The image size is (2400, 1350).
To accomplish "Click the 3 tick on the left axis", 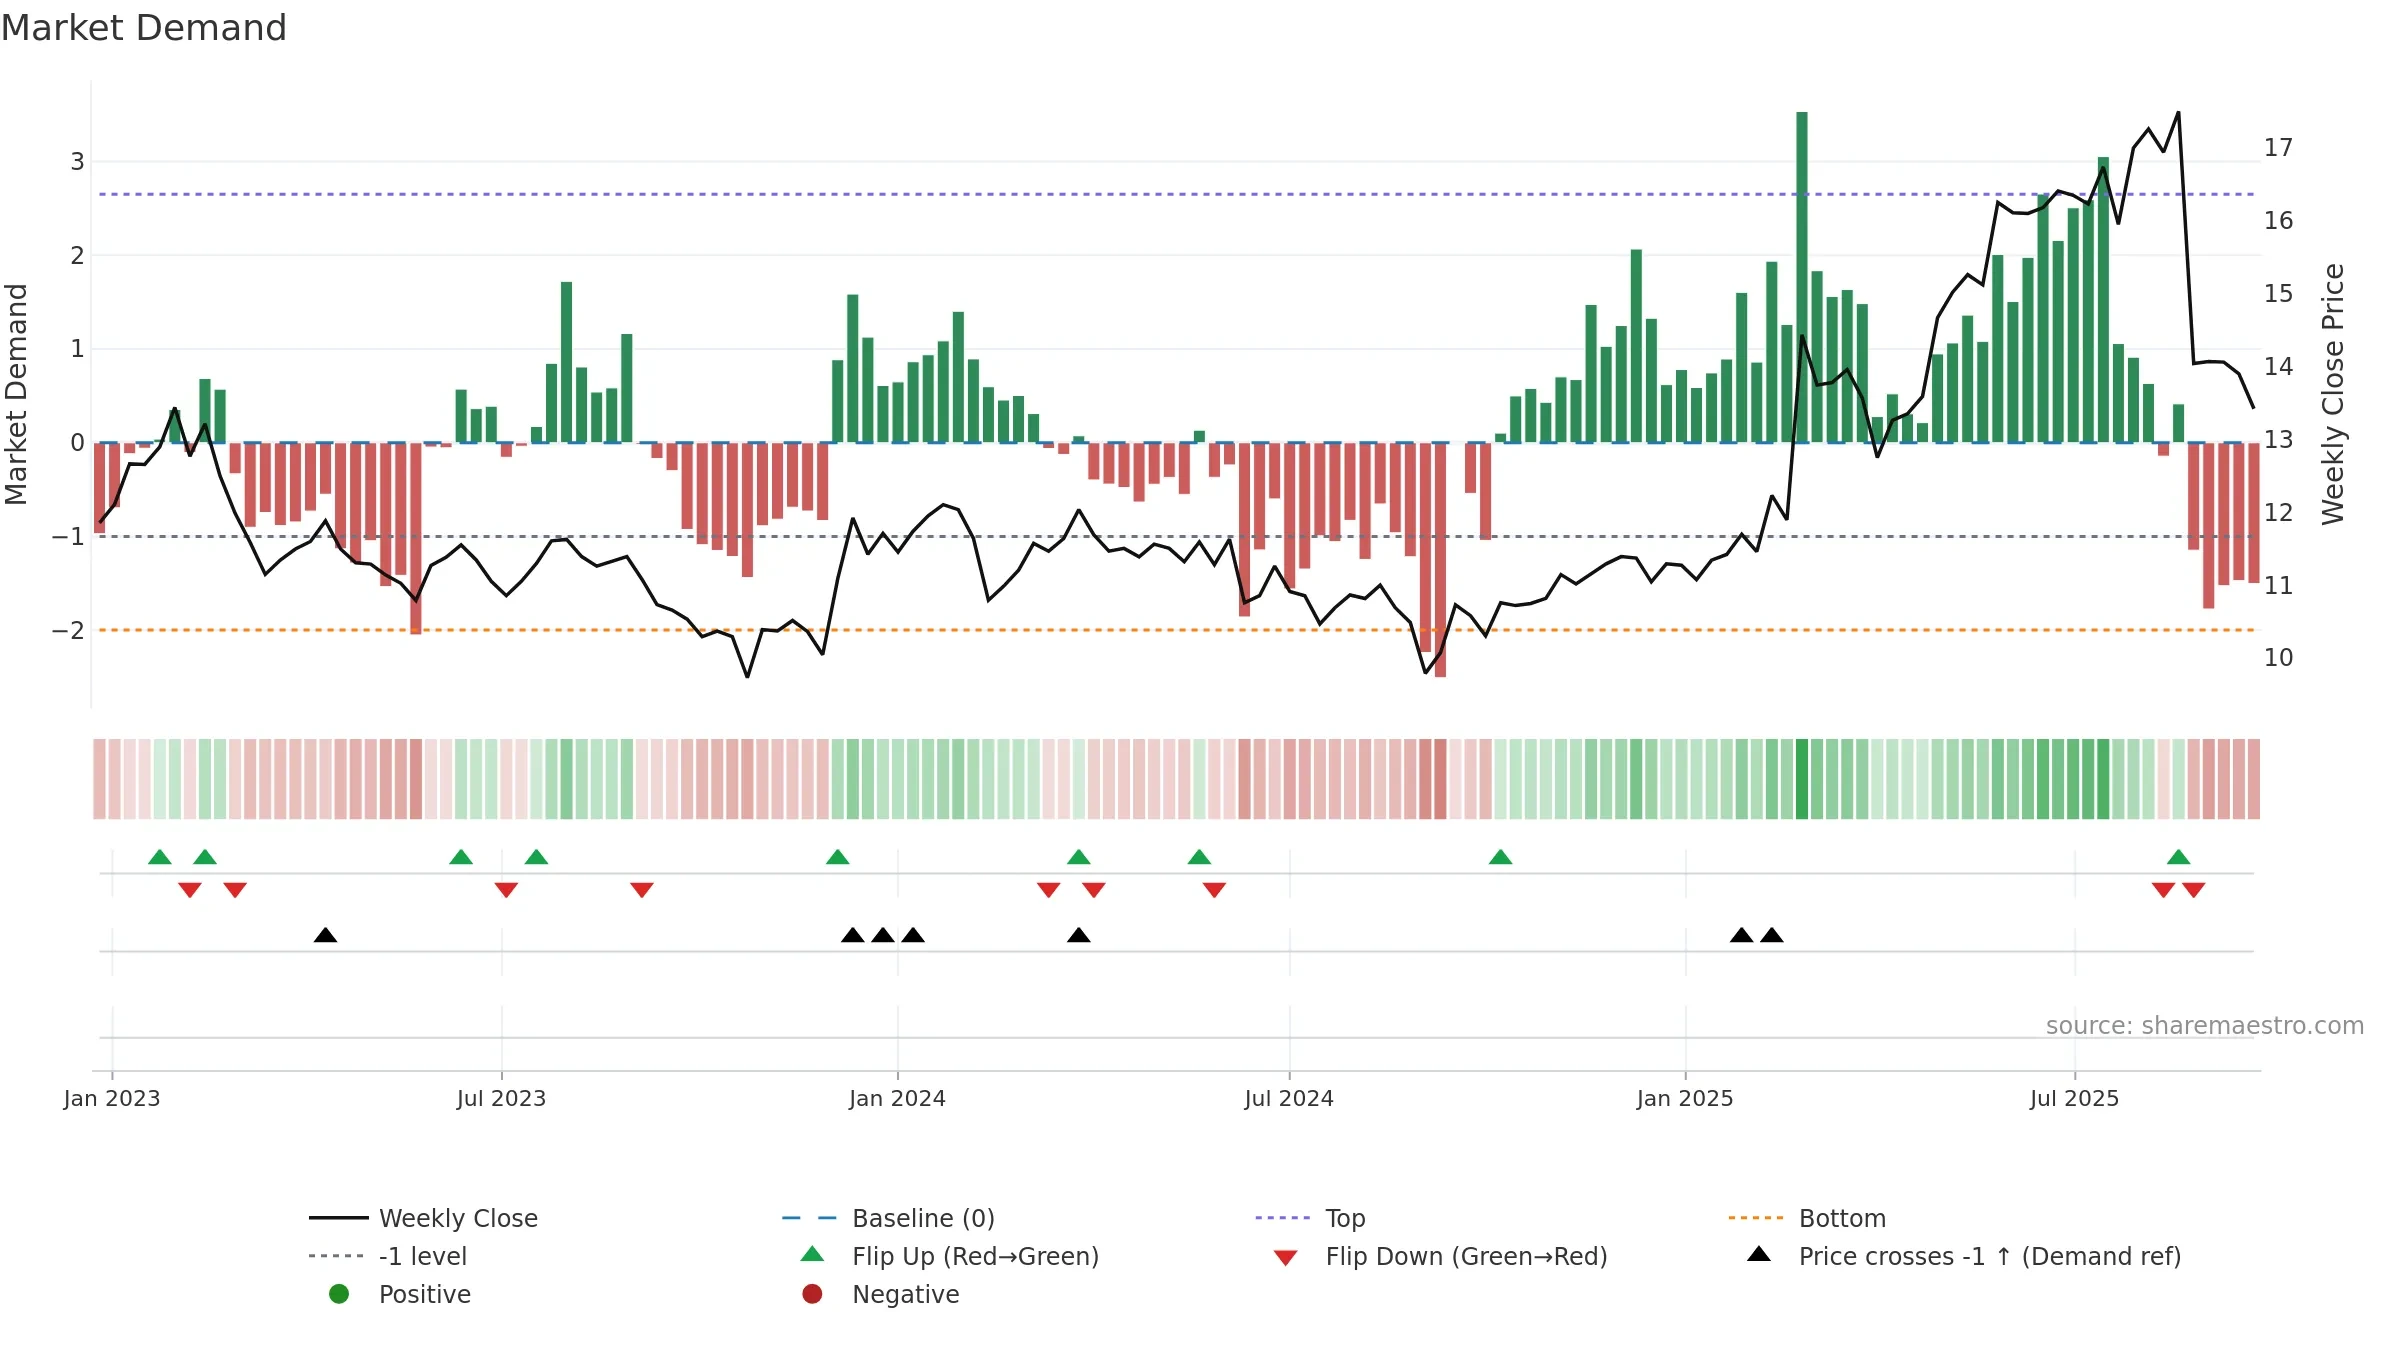I will tap(77, 162).
